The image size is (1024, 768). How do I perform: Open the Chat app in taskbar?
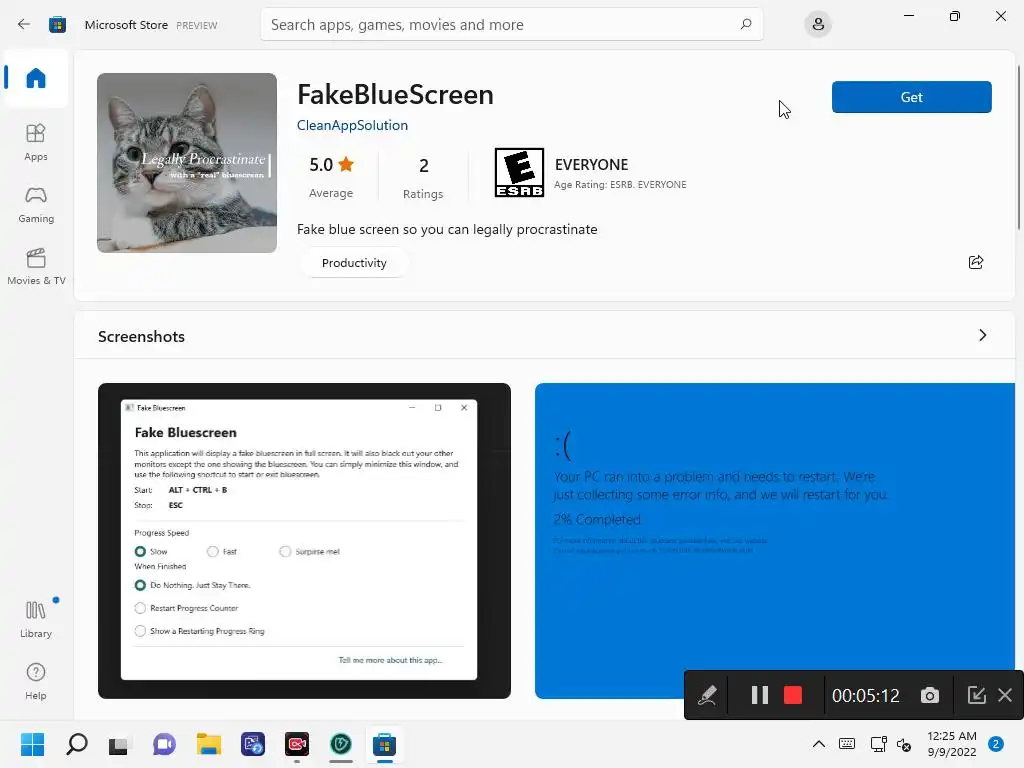(164, 744)
